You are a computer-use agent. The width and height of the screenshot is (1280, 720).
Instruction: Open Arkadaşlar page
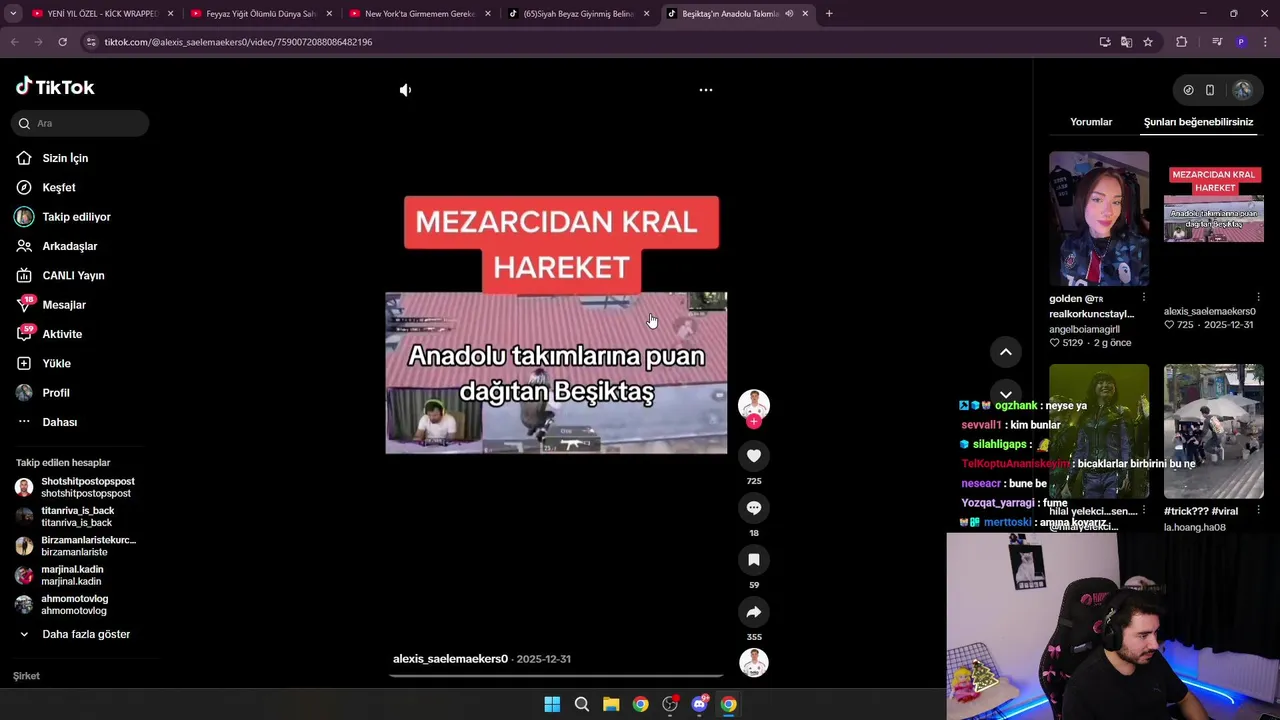click(x=69, y=246)
